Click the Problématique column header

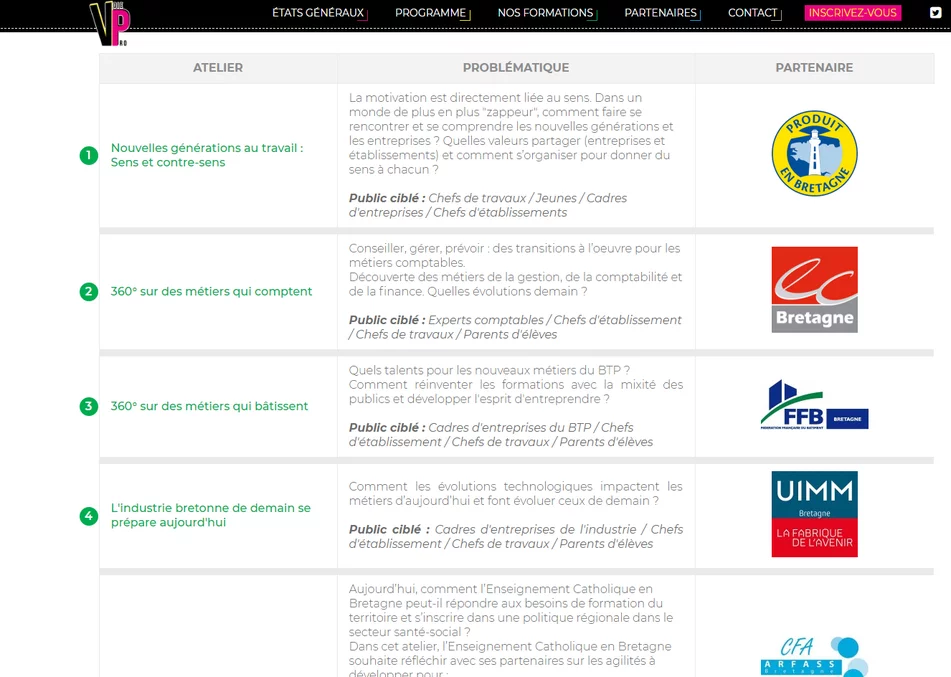pyautogui.click(x=515, y=68)
